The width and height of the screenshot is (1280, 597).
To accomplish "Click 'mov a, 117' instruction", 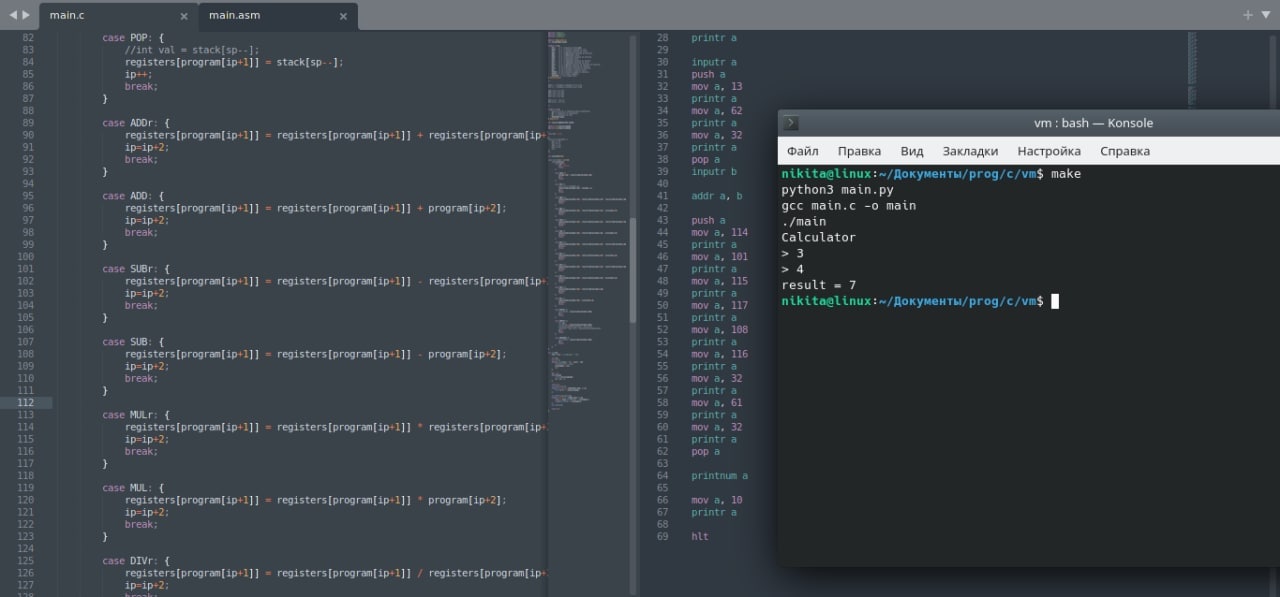I will pyautogui.click(x=720, y=305).
